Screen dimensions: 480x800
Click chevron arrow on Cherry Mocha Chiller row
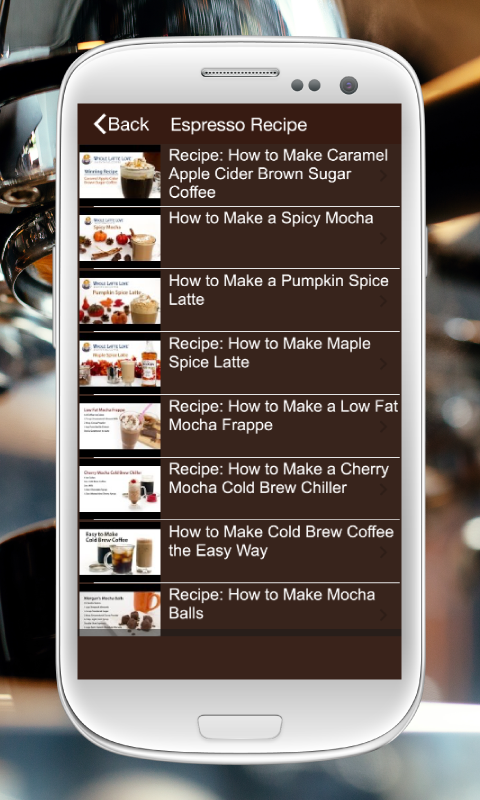point(383,489)
